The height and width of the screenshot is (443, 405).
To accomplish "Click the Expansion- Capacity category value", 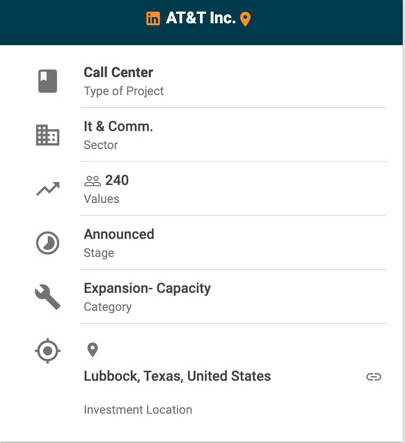I will tap(147, 289).
